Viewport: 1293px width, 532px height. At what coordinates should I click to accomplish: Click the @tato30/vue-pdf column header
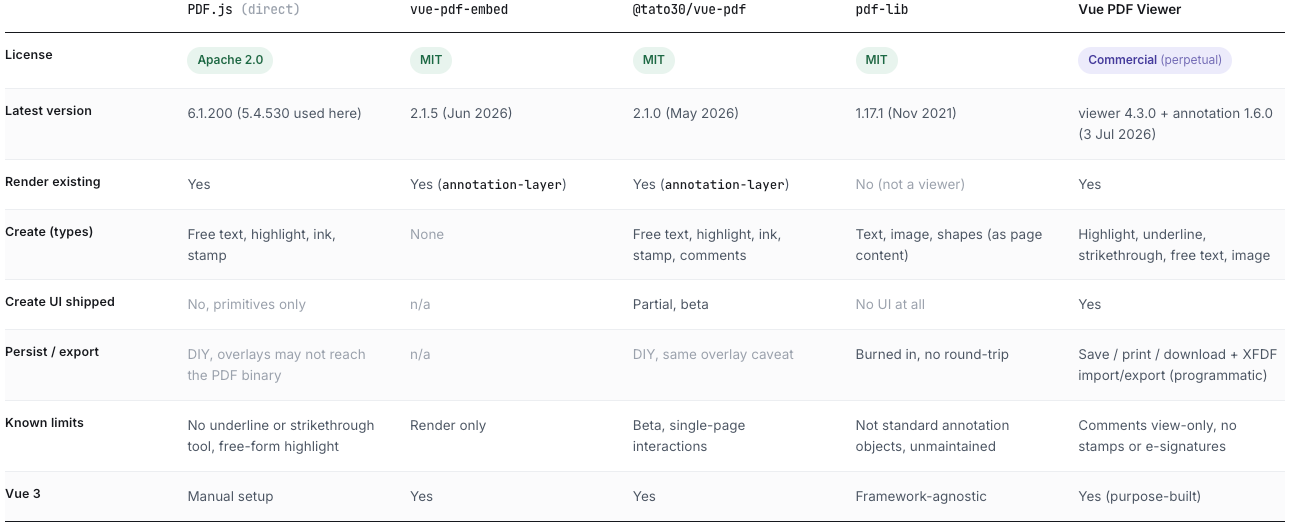tap(691, 9)
